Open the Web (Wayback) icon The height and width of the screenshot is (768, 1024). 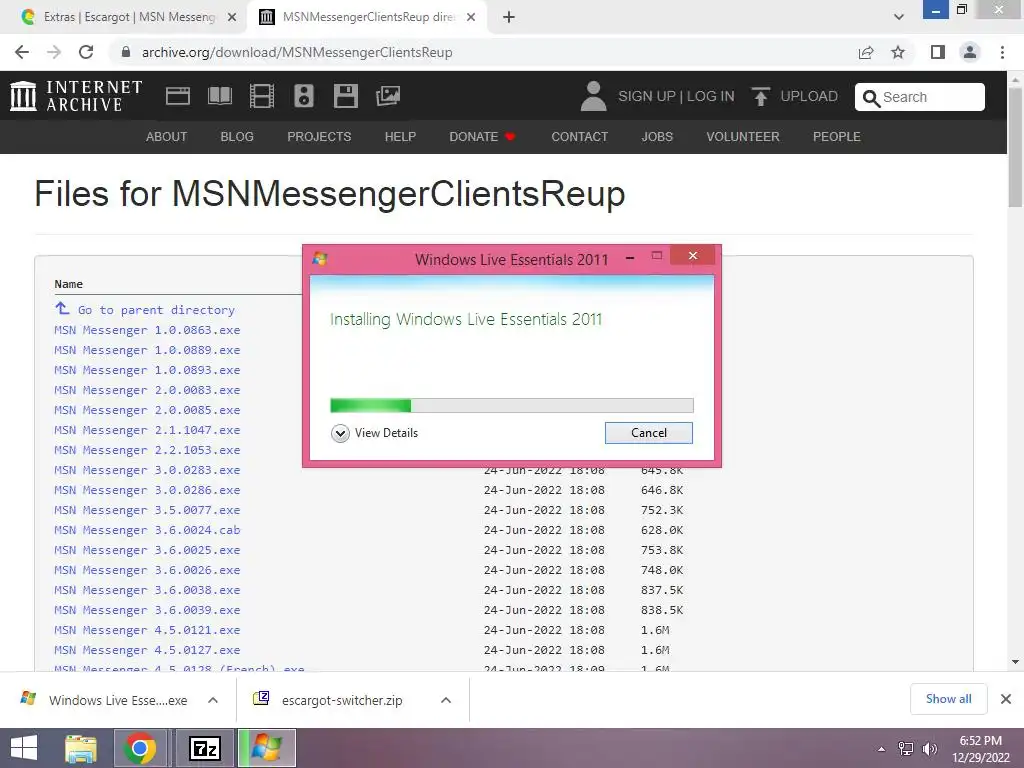tap(178, 96)
